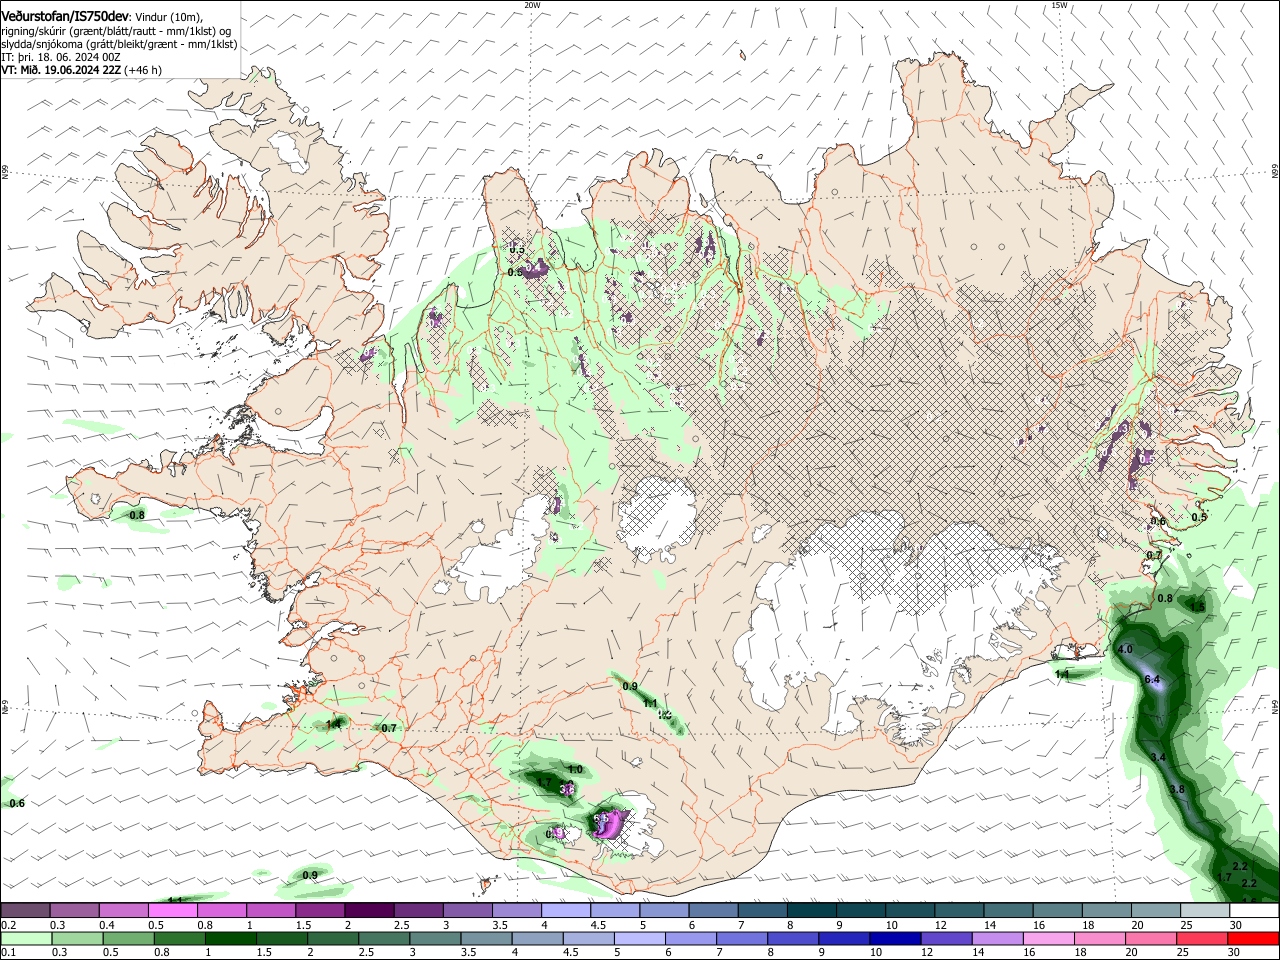Click the 'VT: Mið. 19.06.2024 22Z (+46 h)' line
Viewport: 1280px width, 960px height.
point(81,70)
